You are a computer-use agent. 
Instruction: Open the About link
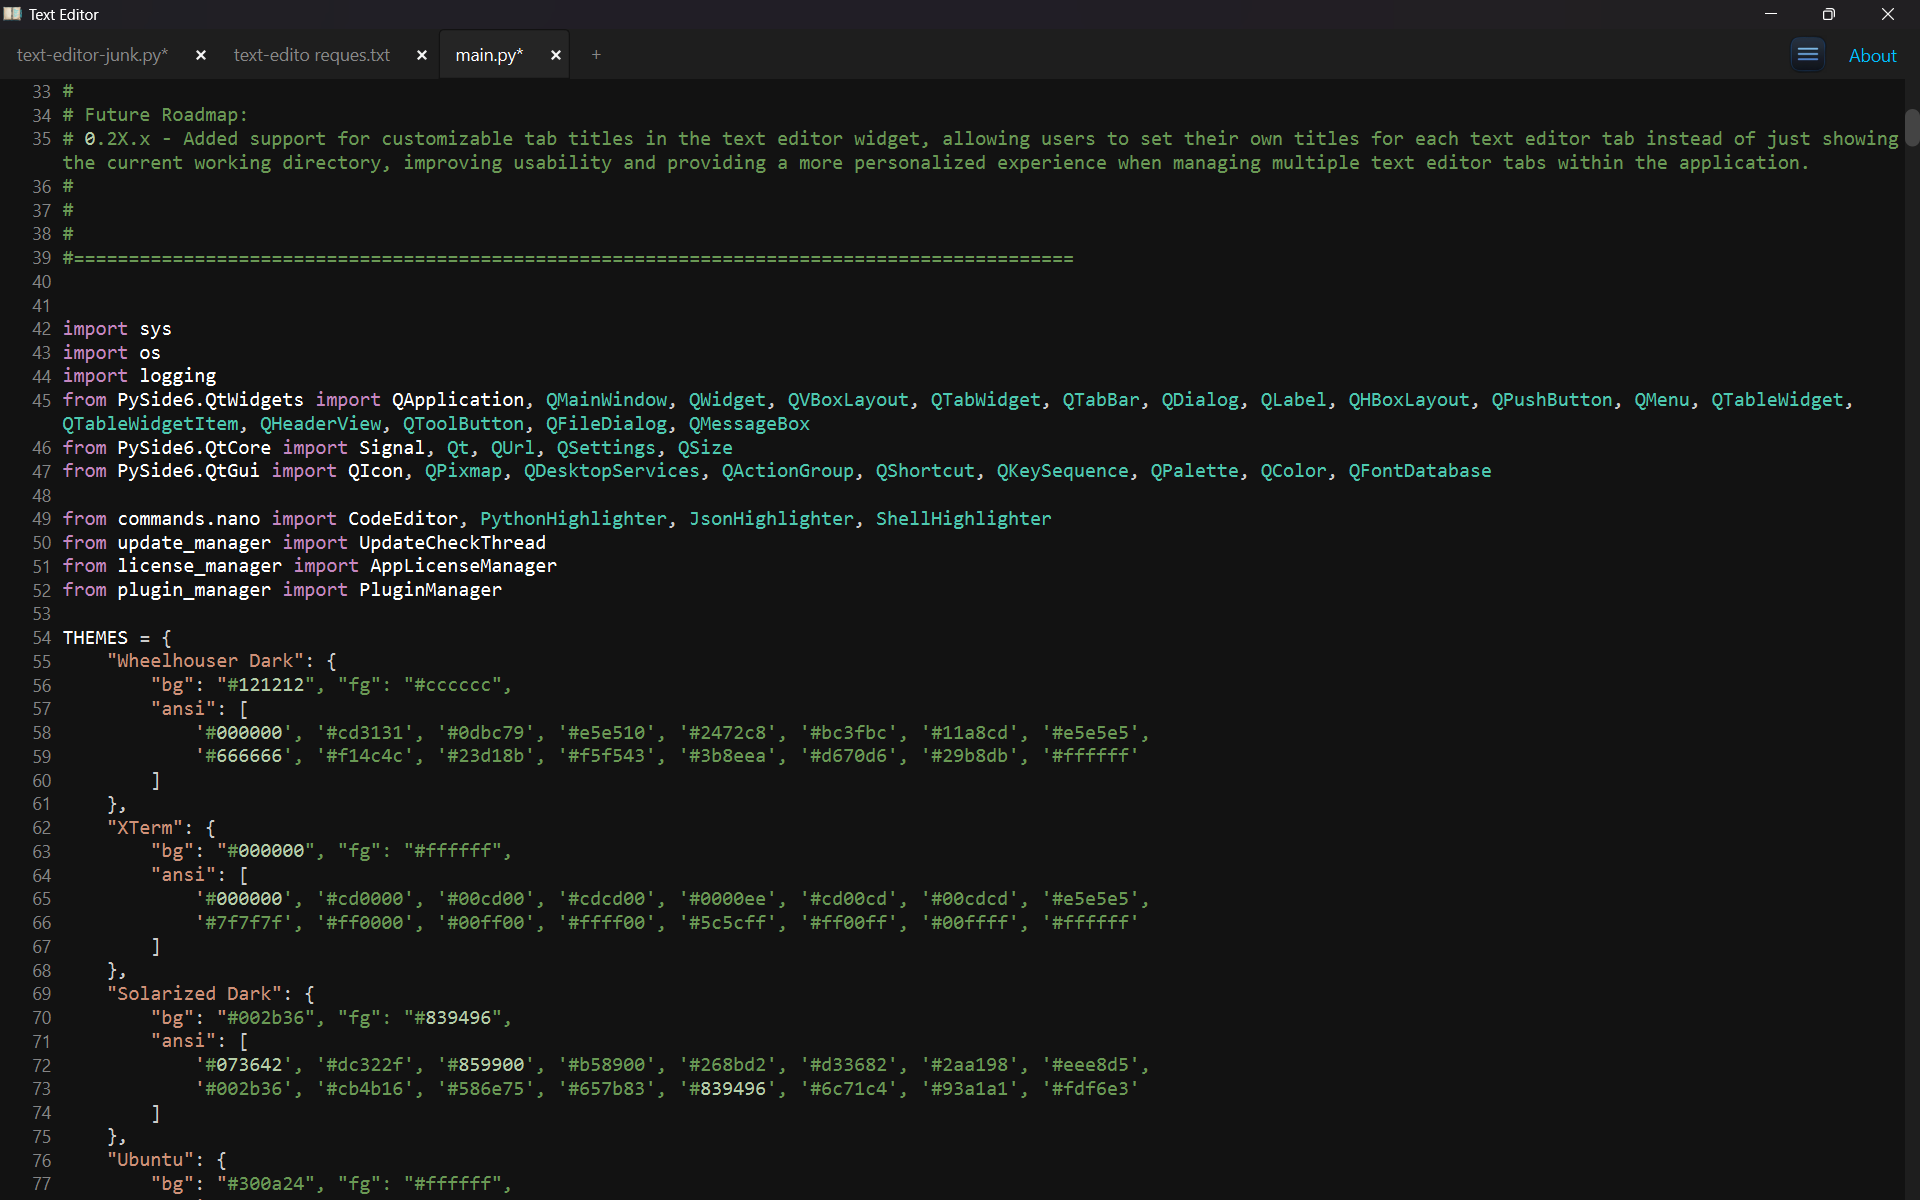1872,56
